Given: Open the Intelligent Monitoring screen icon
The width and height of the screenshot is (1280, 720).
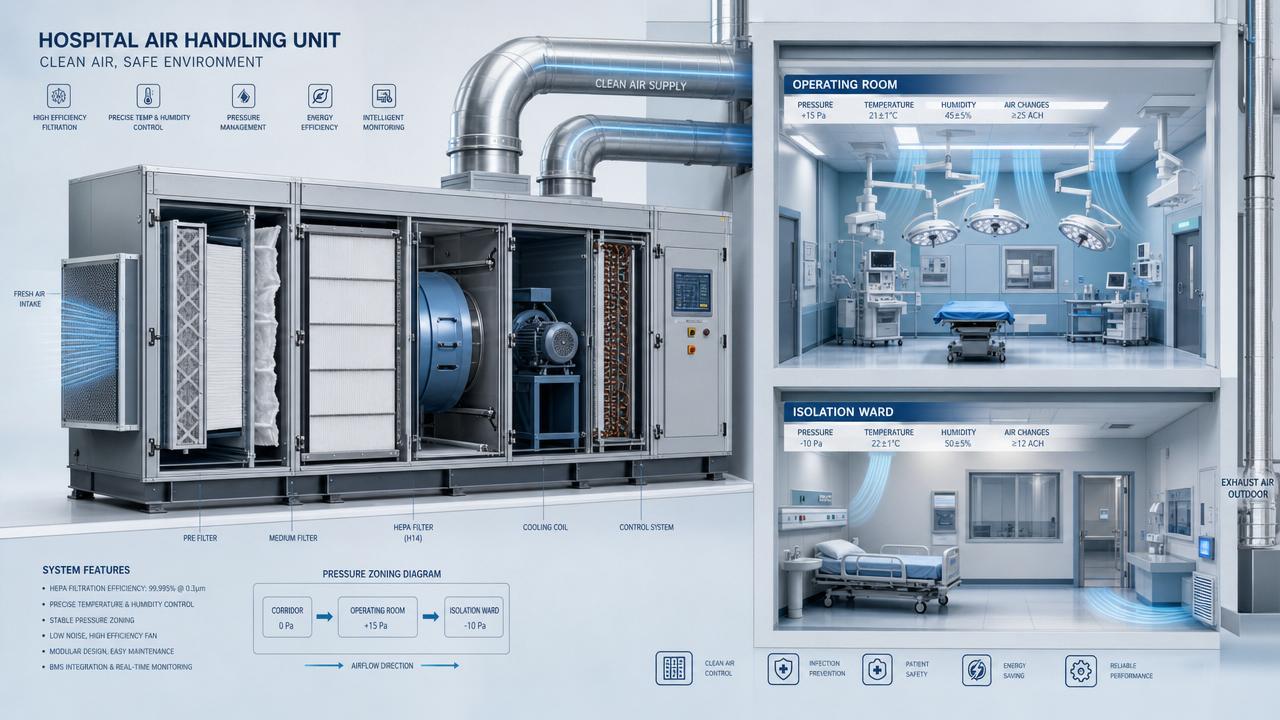Looking at the screenshot, I should tap(384, 96).
